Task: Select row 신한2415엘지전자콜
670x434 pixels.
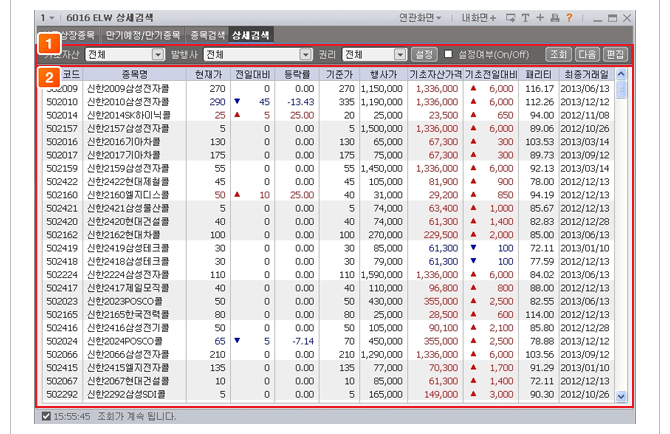Action: pos(328,367)
